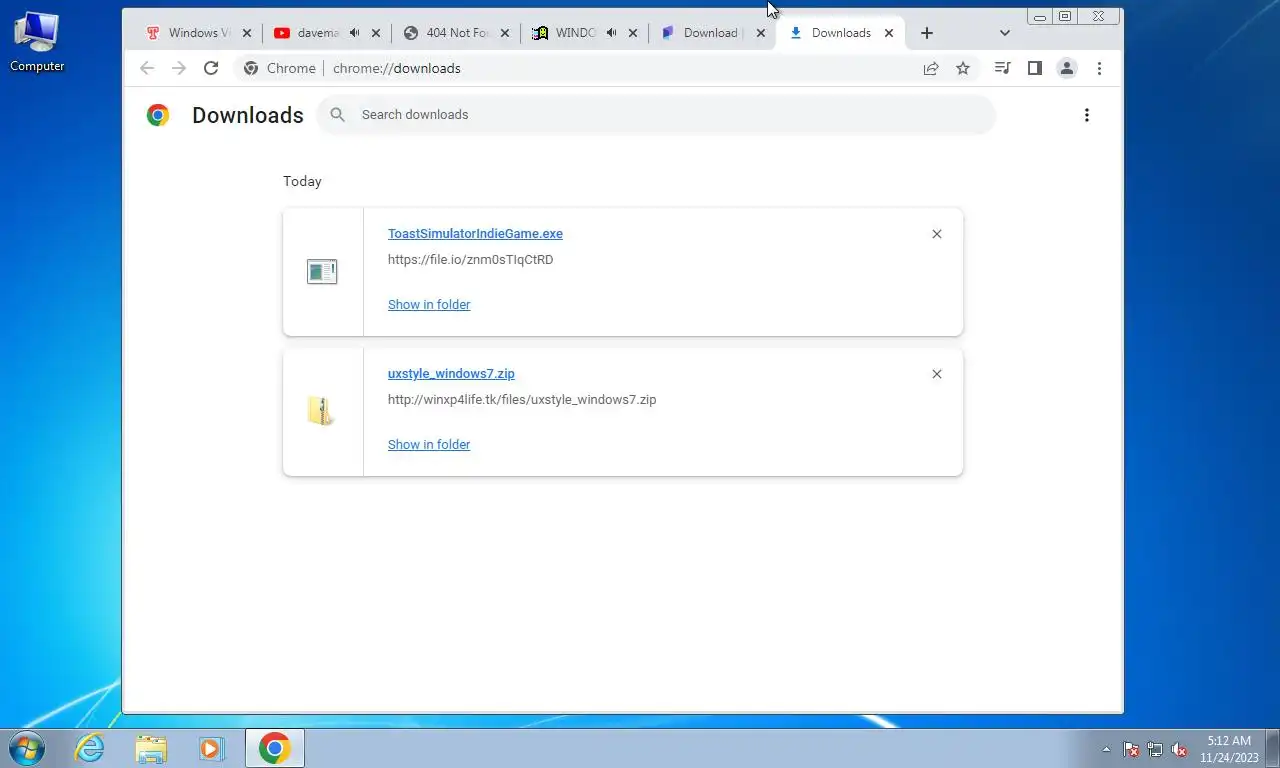Show ToastSimulatorIndieGame.exe in folder
This screenshot has height=768, width=1280.
pos(429,305)
